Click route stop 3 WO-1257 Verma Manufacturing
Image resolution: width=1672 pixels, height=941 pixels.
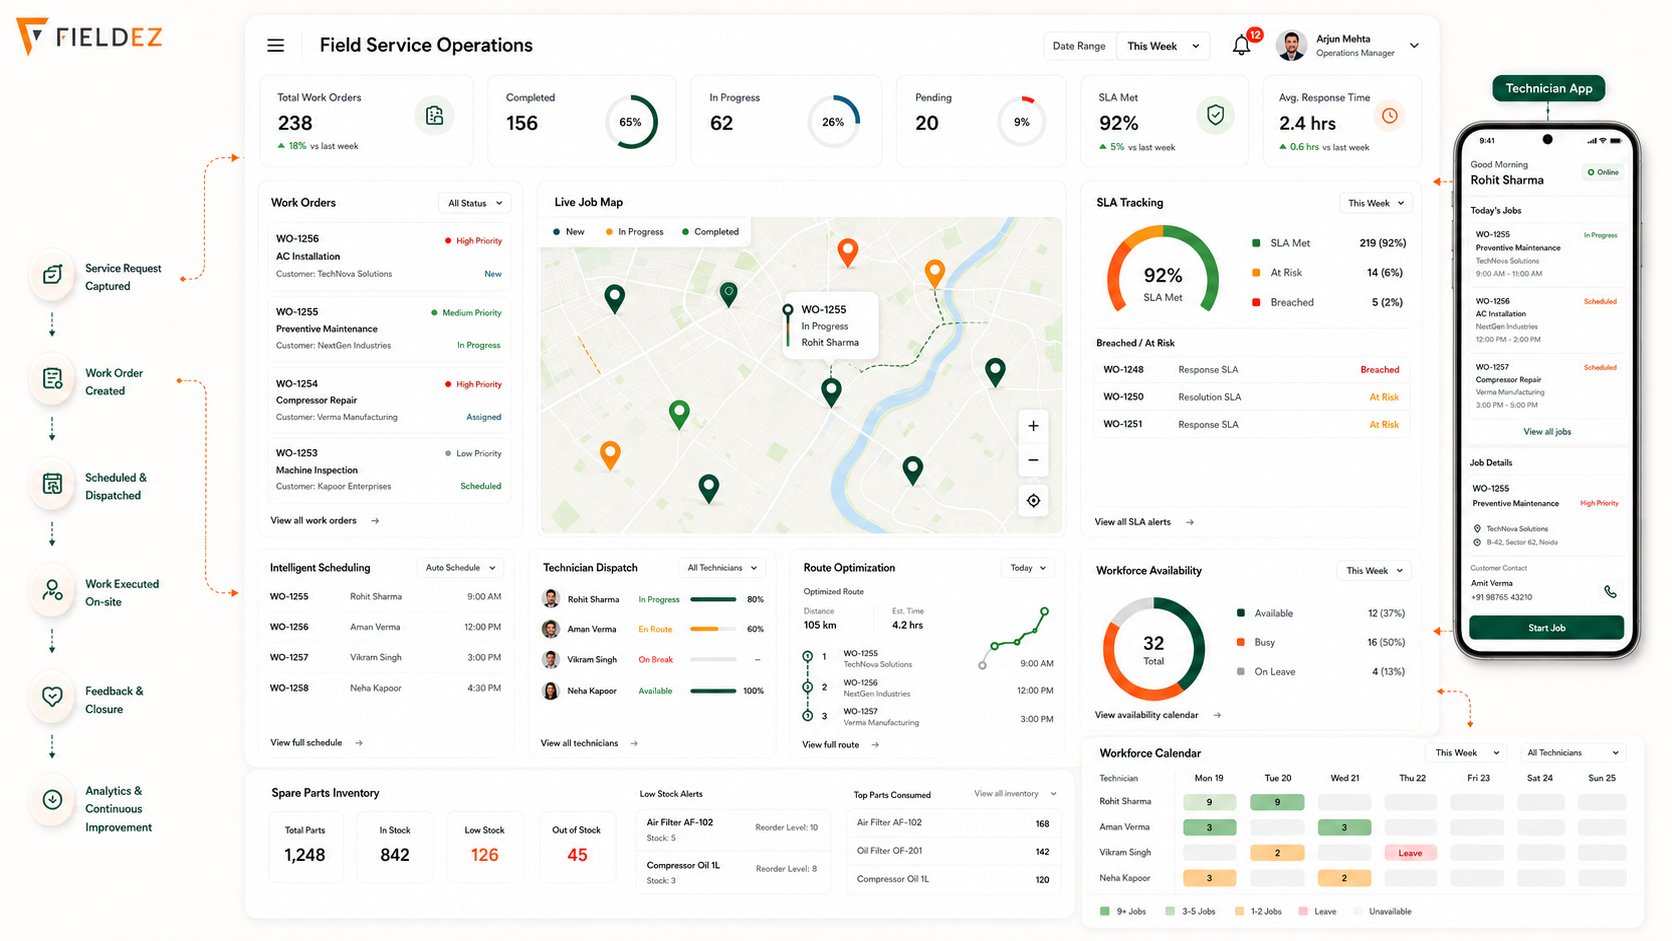point(927,717)
